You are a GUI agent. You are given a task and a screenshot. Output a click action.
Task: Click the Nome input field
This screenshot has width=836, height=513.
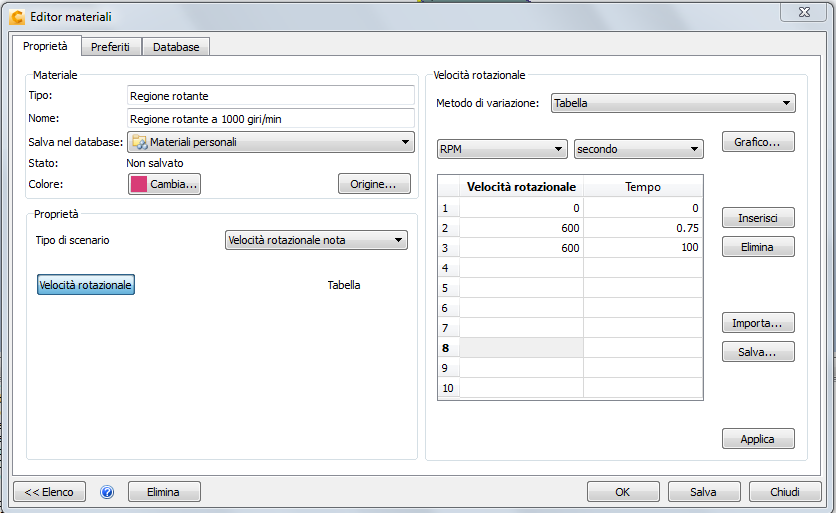271,118
